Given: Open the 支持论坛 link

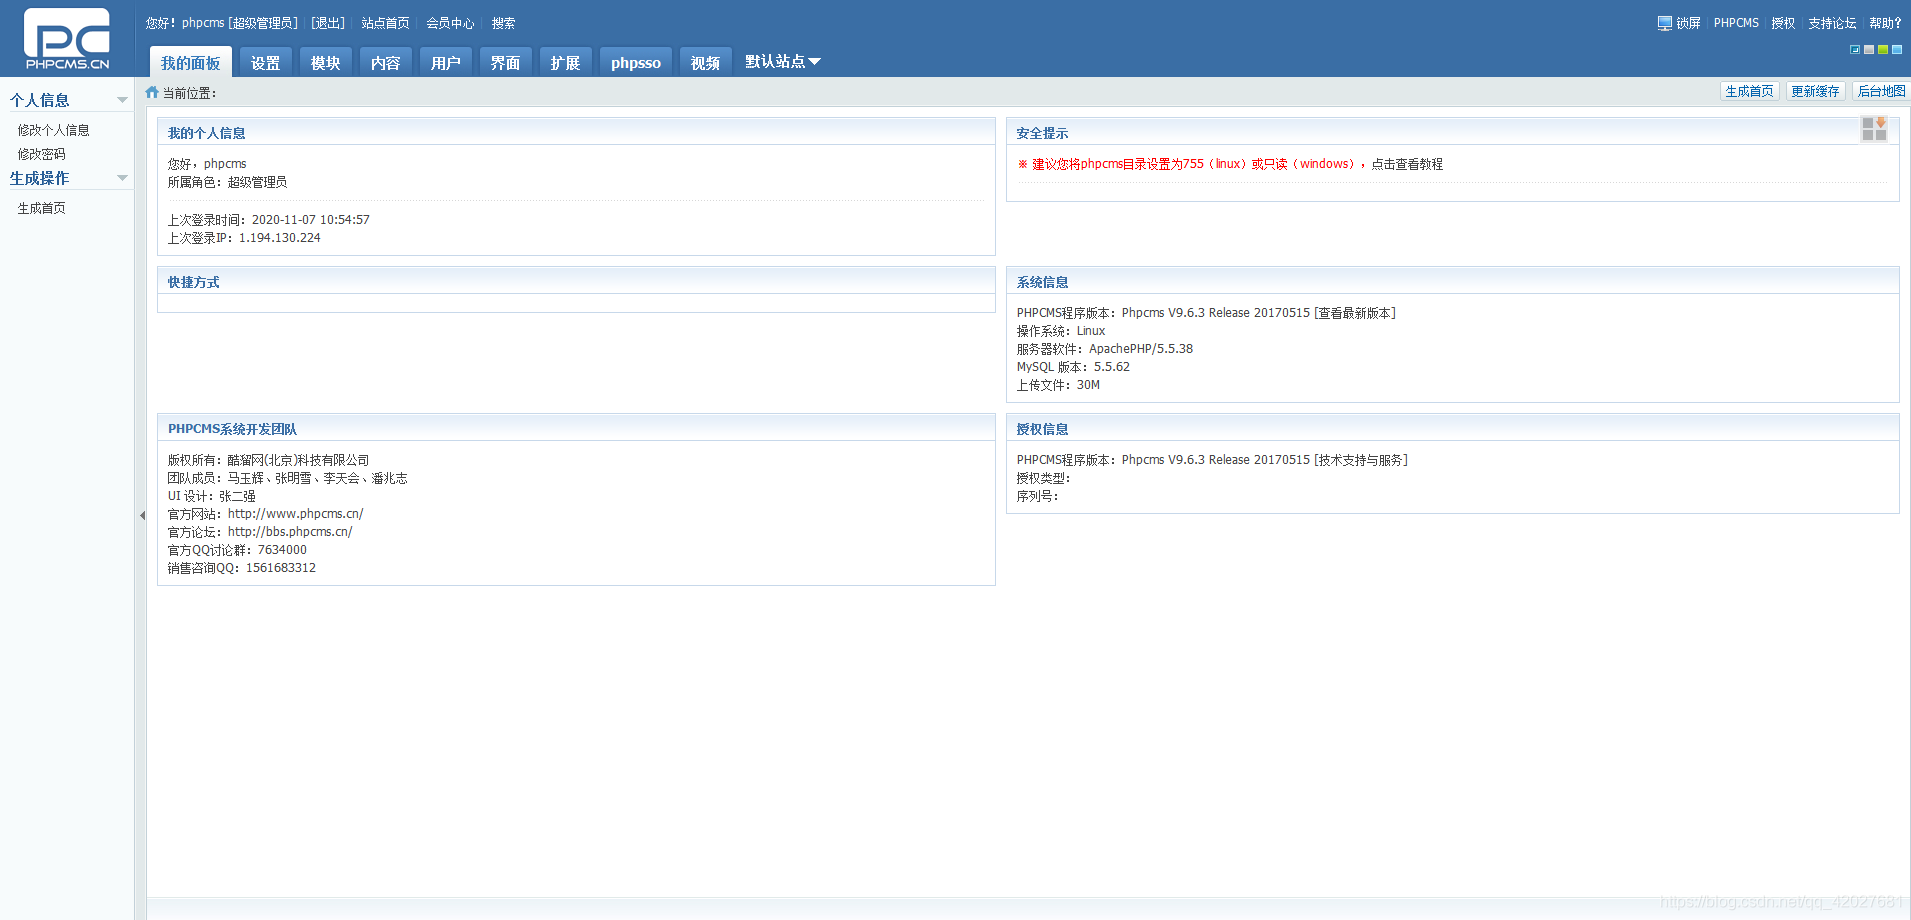Looking at the screenshot, I should click(1832, 23).
